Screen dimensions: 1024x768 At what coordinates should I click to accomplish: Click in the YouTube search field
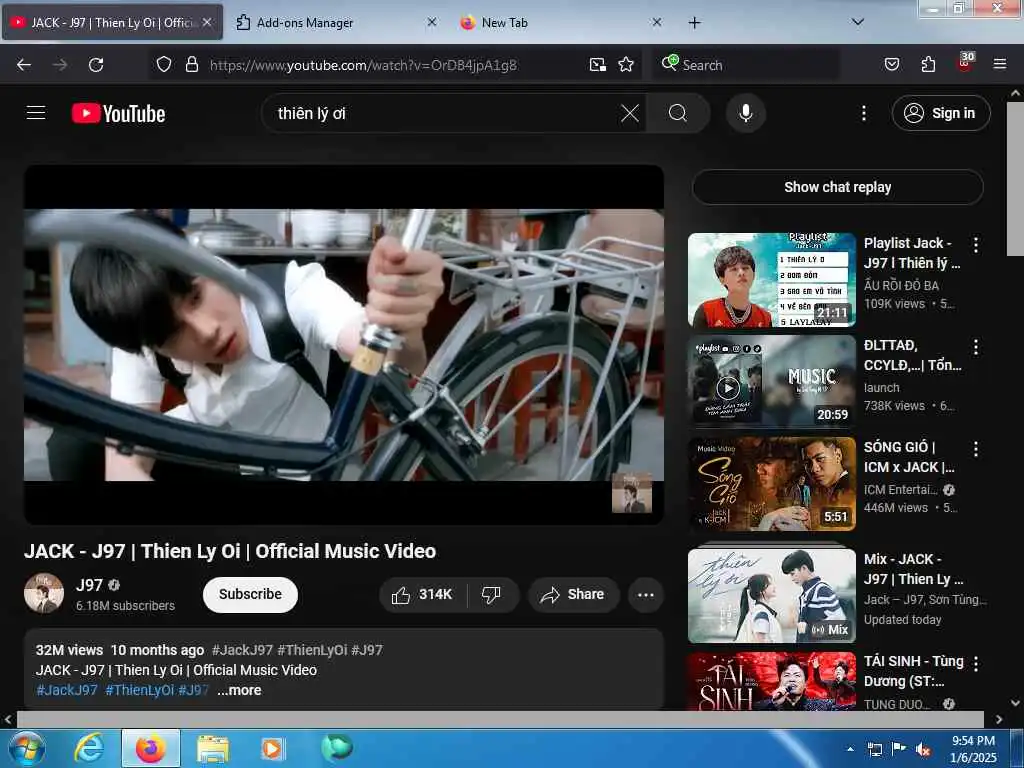pos(444,113)
